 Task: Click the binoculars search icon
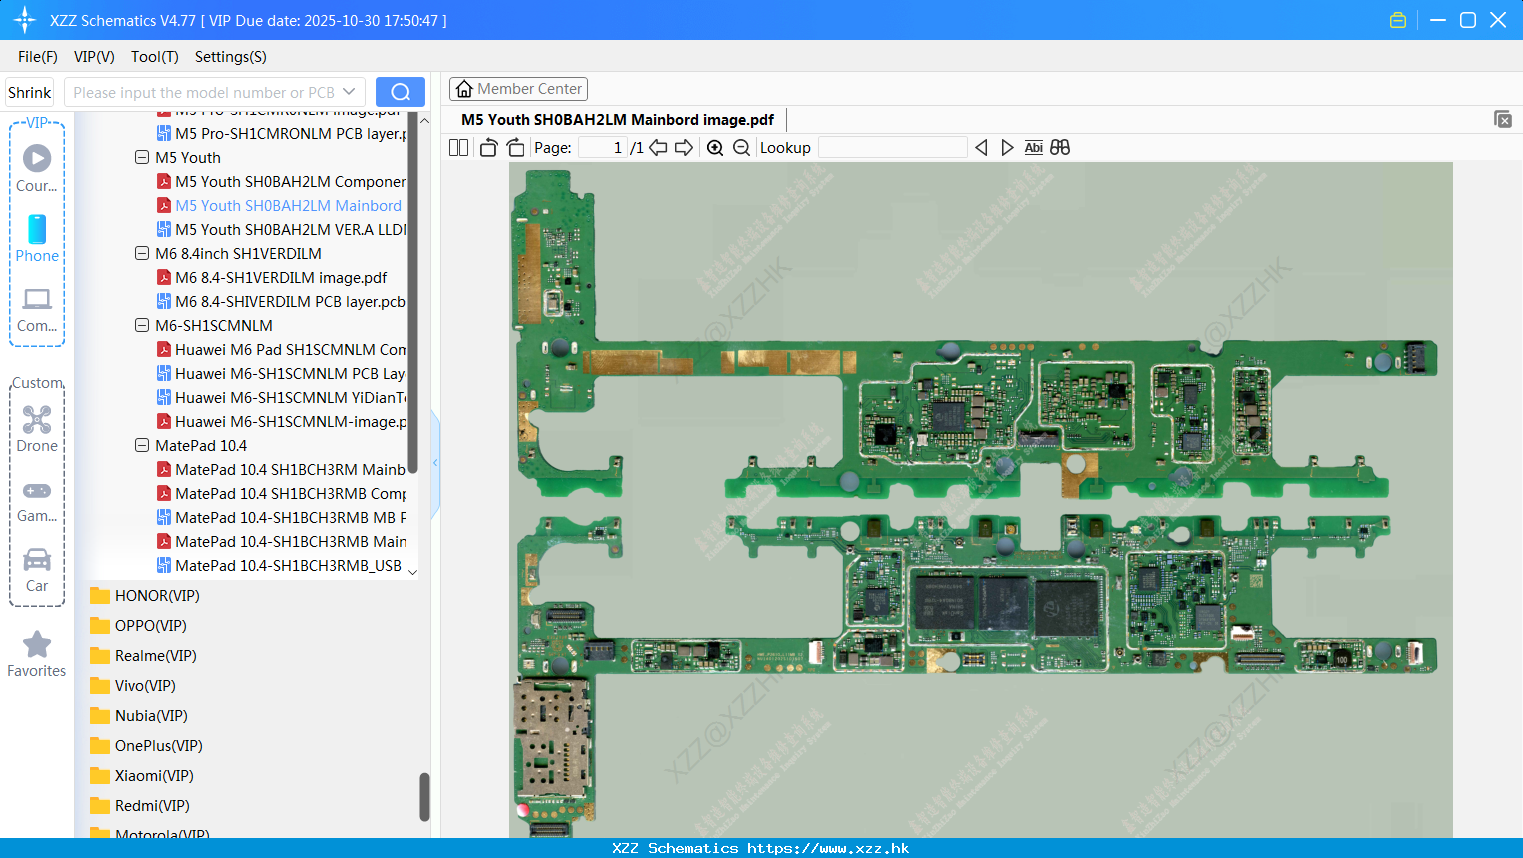pyautogui.click(x=1060, y=148)
